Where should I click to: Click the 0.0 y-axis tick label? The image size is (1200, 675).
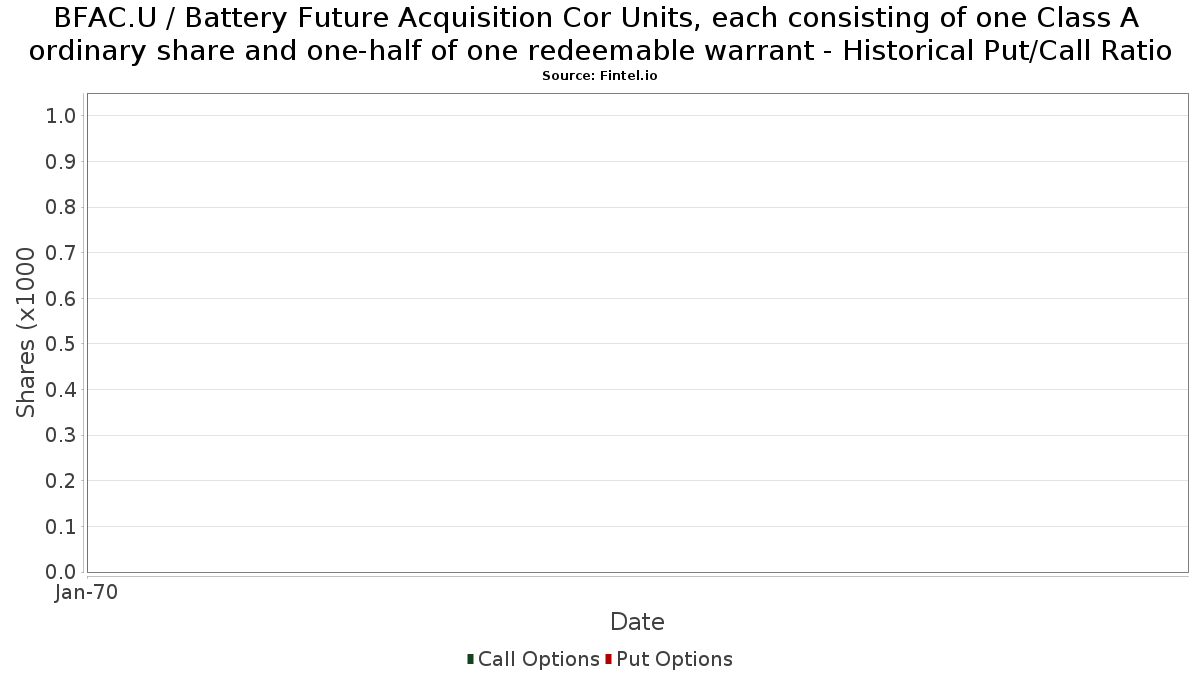[x=61, y=572]
